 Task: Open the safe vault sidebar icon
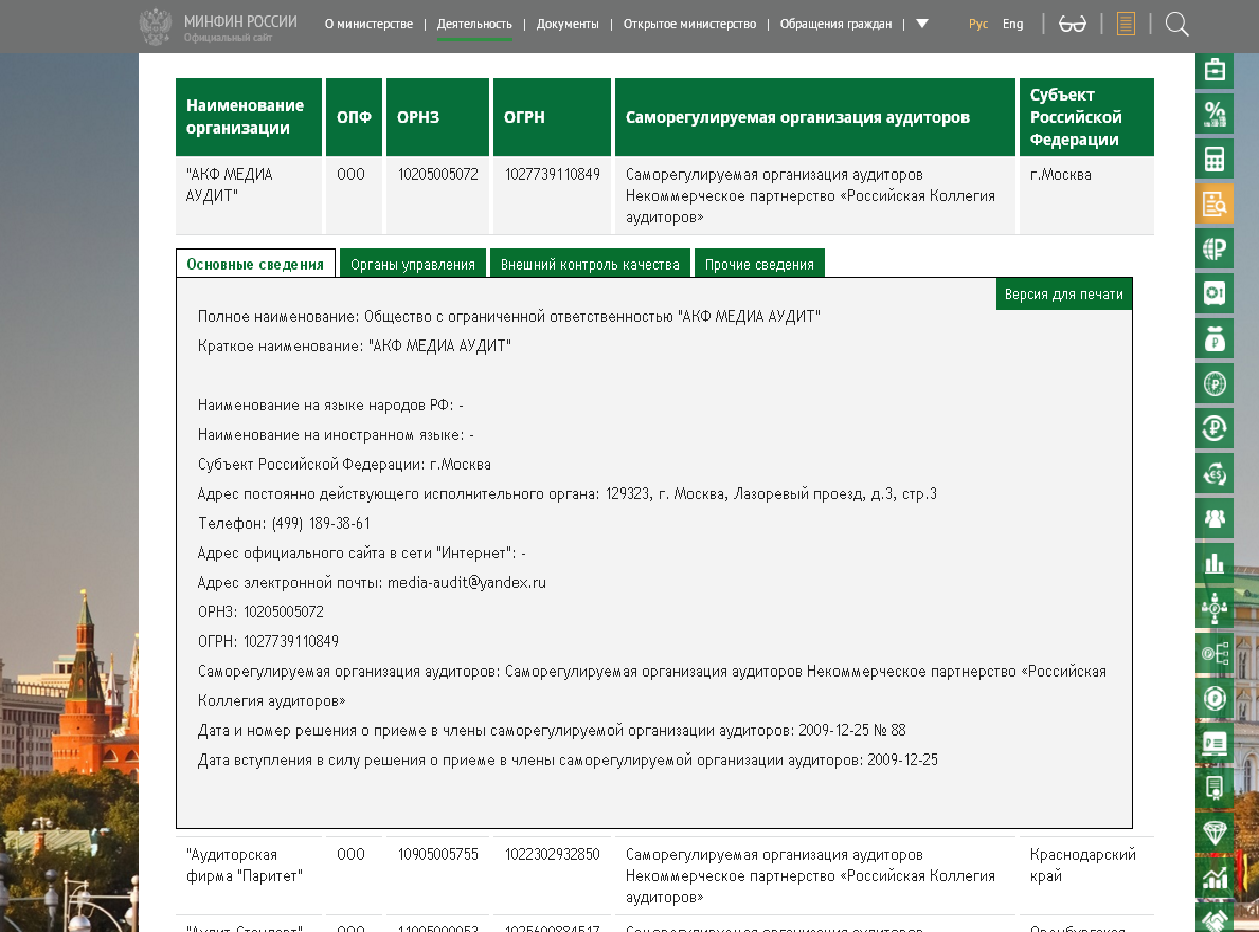[x=1214, y=293]
